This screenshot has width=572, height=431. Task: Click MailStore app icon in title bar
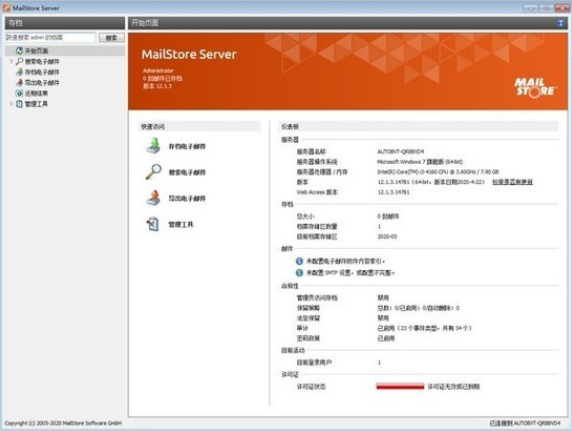click(6, 8)
